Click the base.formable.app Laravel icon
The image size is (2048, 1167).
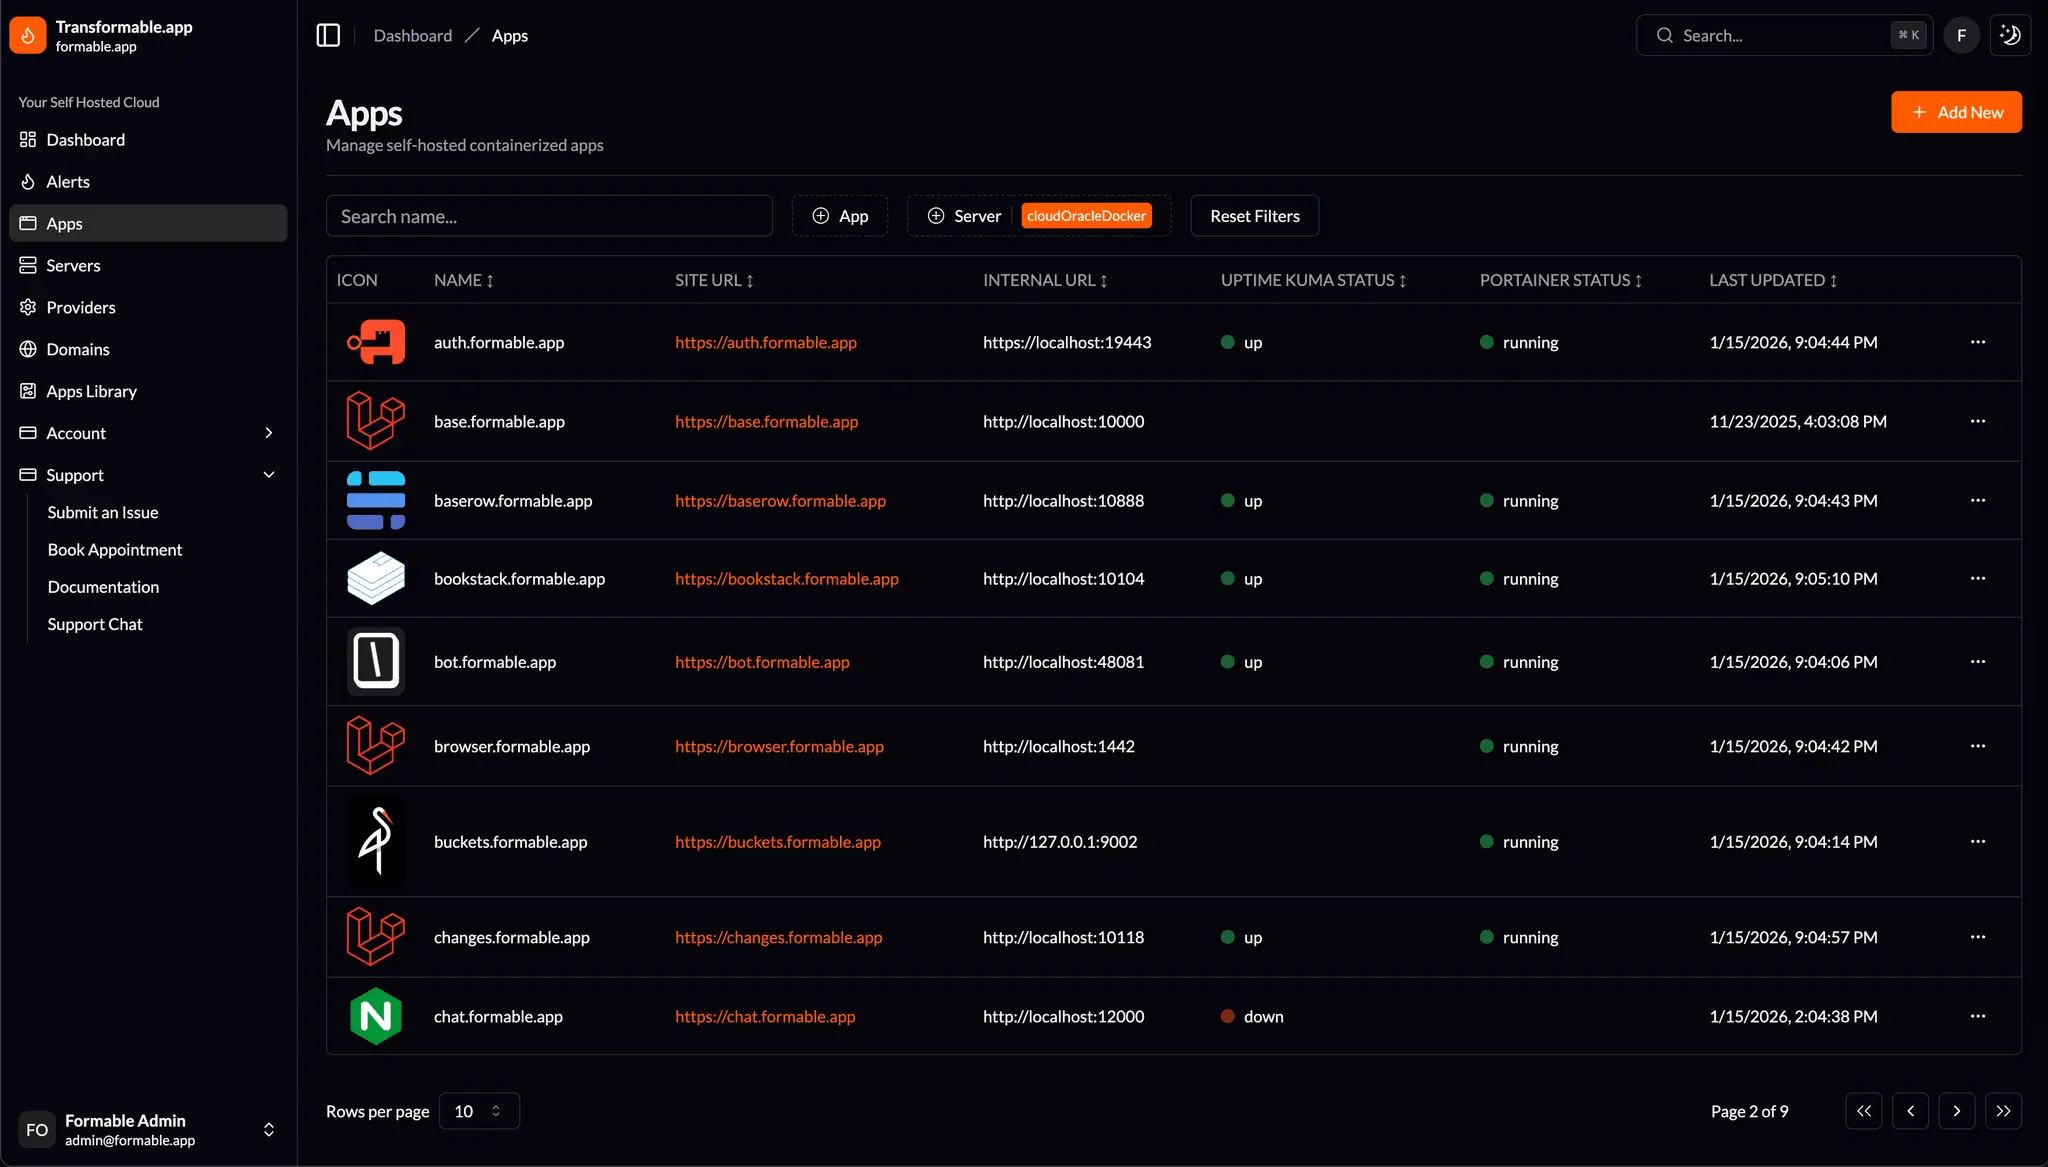(376, 421)
